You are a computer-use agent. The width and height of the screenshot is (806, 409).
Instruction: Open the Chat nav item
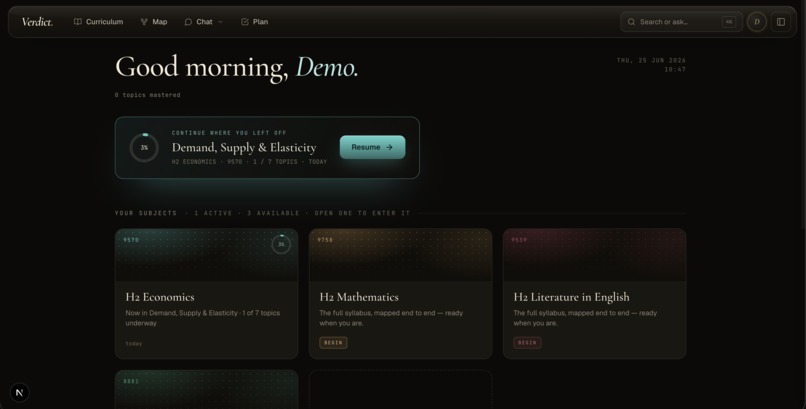(204, 22)
